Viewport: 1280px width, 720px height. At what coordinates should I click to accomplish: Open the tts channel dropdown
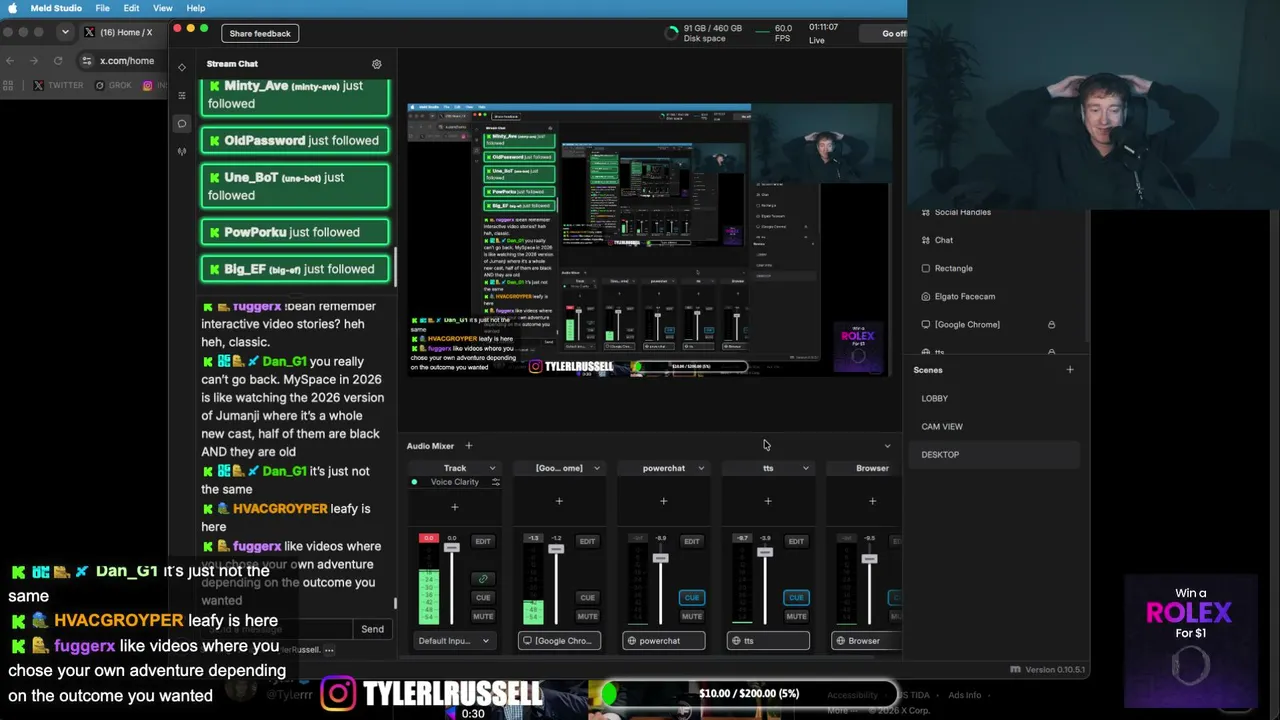806,468
